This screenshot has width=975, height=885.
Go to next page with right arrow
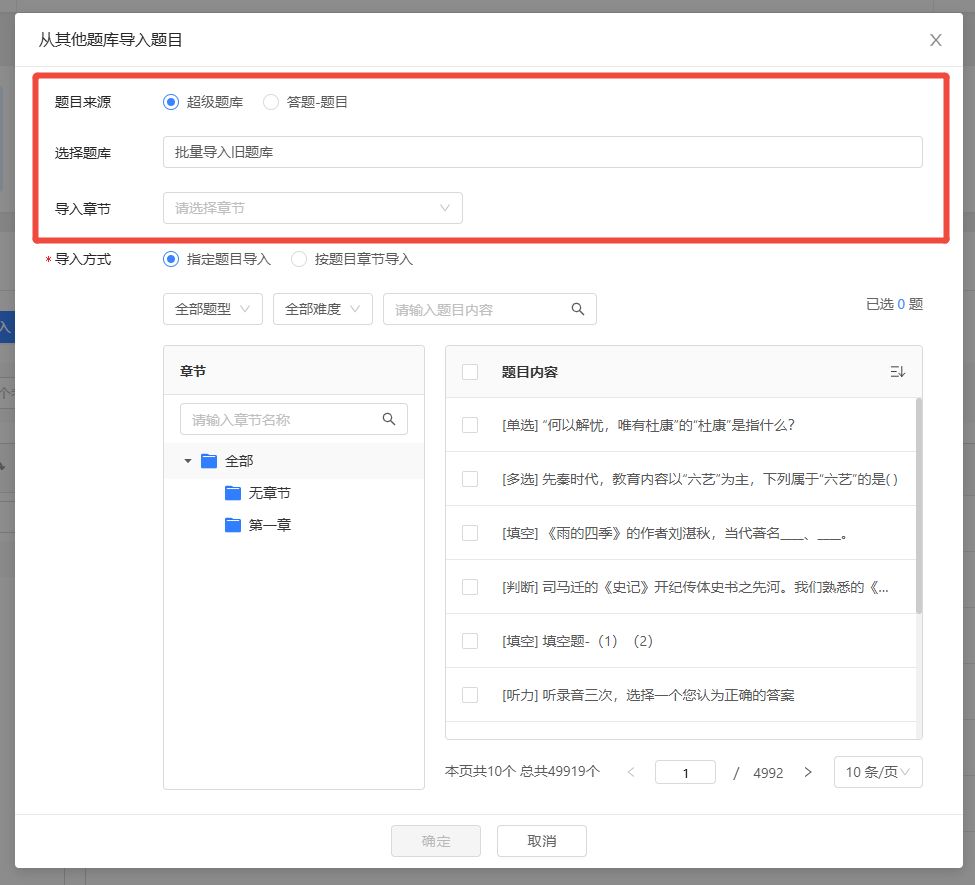[808, 773]
